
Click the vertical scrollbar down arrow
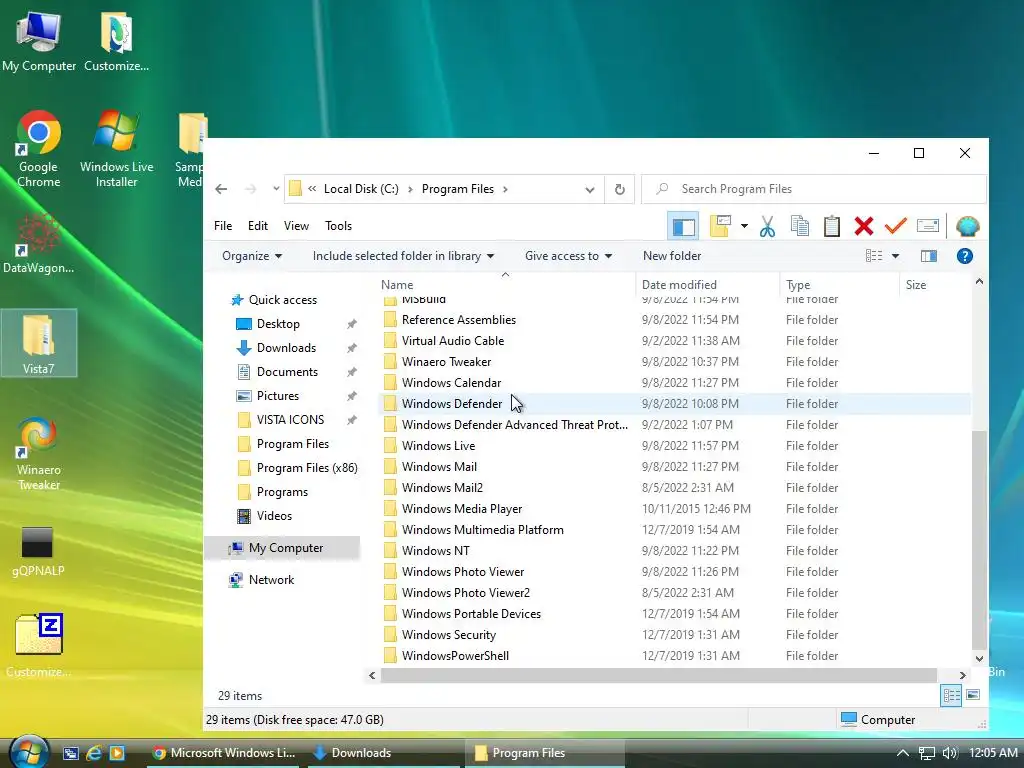[979, 659]
